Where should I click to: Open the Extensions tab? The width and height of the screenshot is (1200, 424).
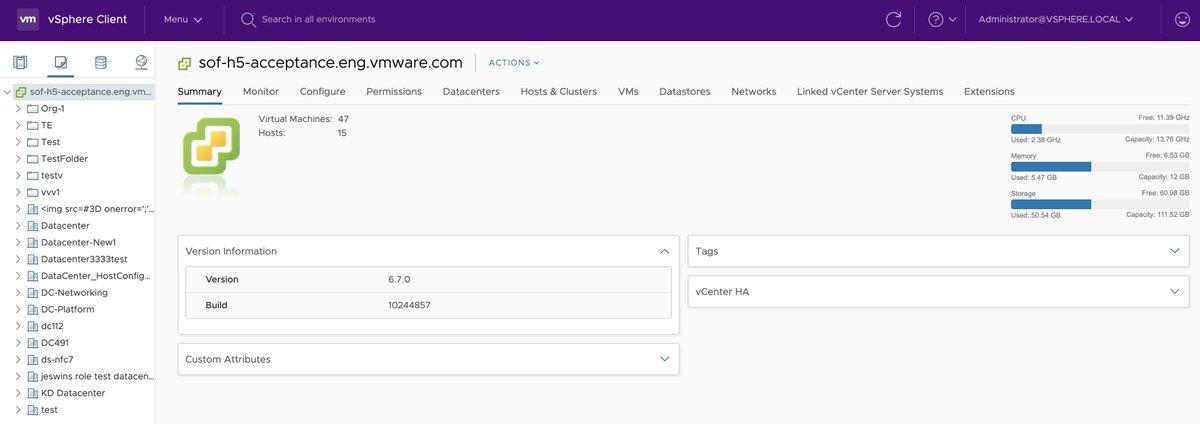click(x=989, y=91)
